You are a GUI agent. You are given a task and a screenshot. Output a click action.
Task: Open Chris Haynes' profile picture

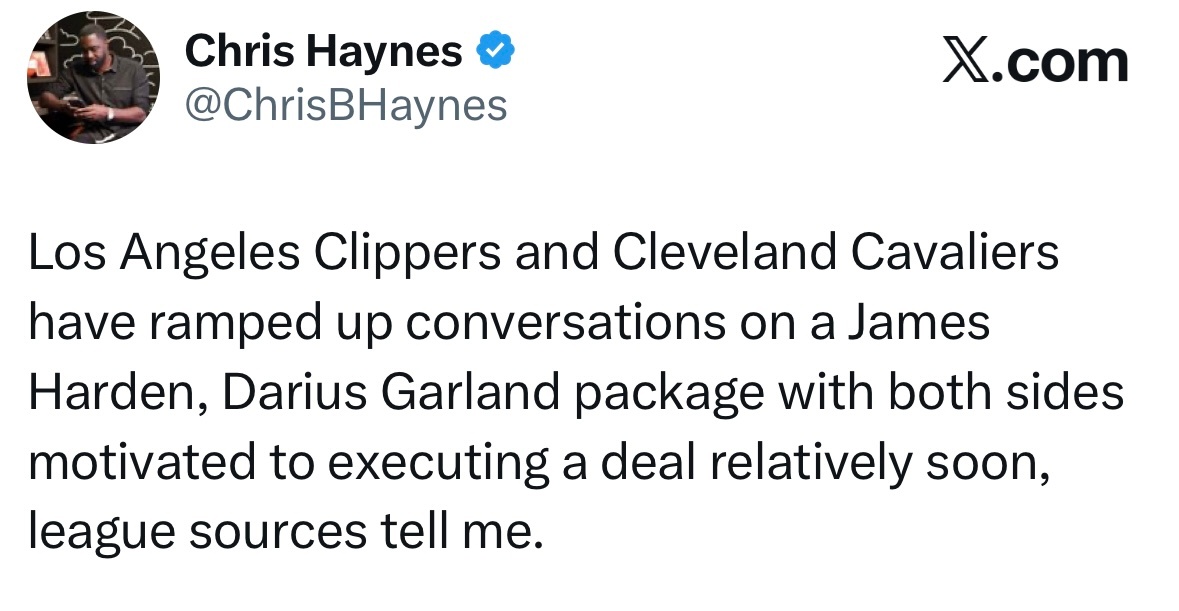click(93, 78)
